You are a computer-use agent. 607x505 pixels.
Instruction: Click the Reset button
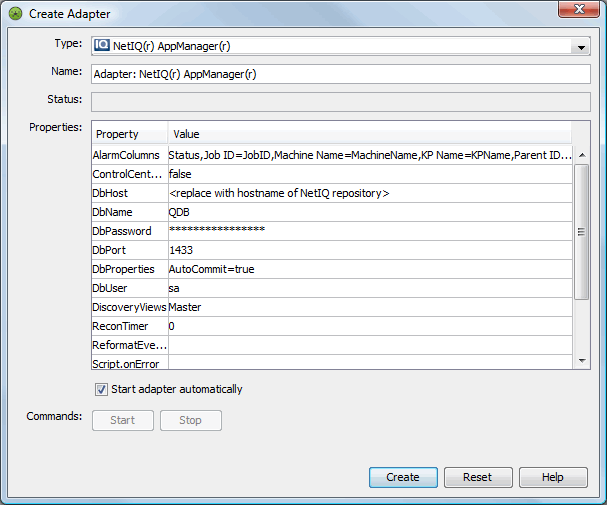click(478, 477)
